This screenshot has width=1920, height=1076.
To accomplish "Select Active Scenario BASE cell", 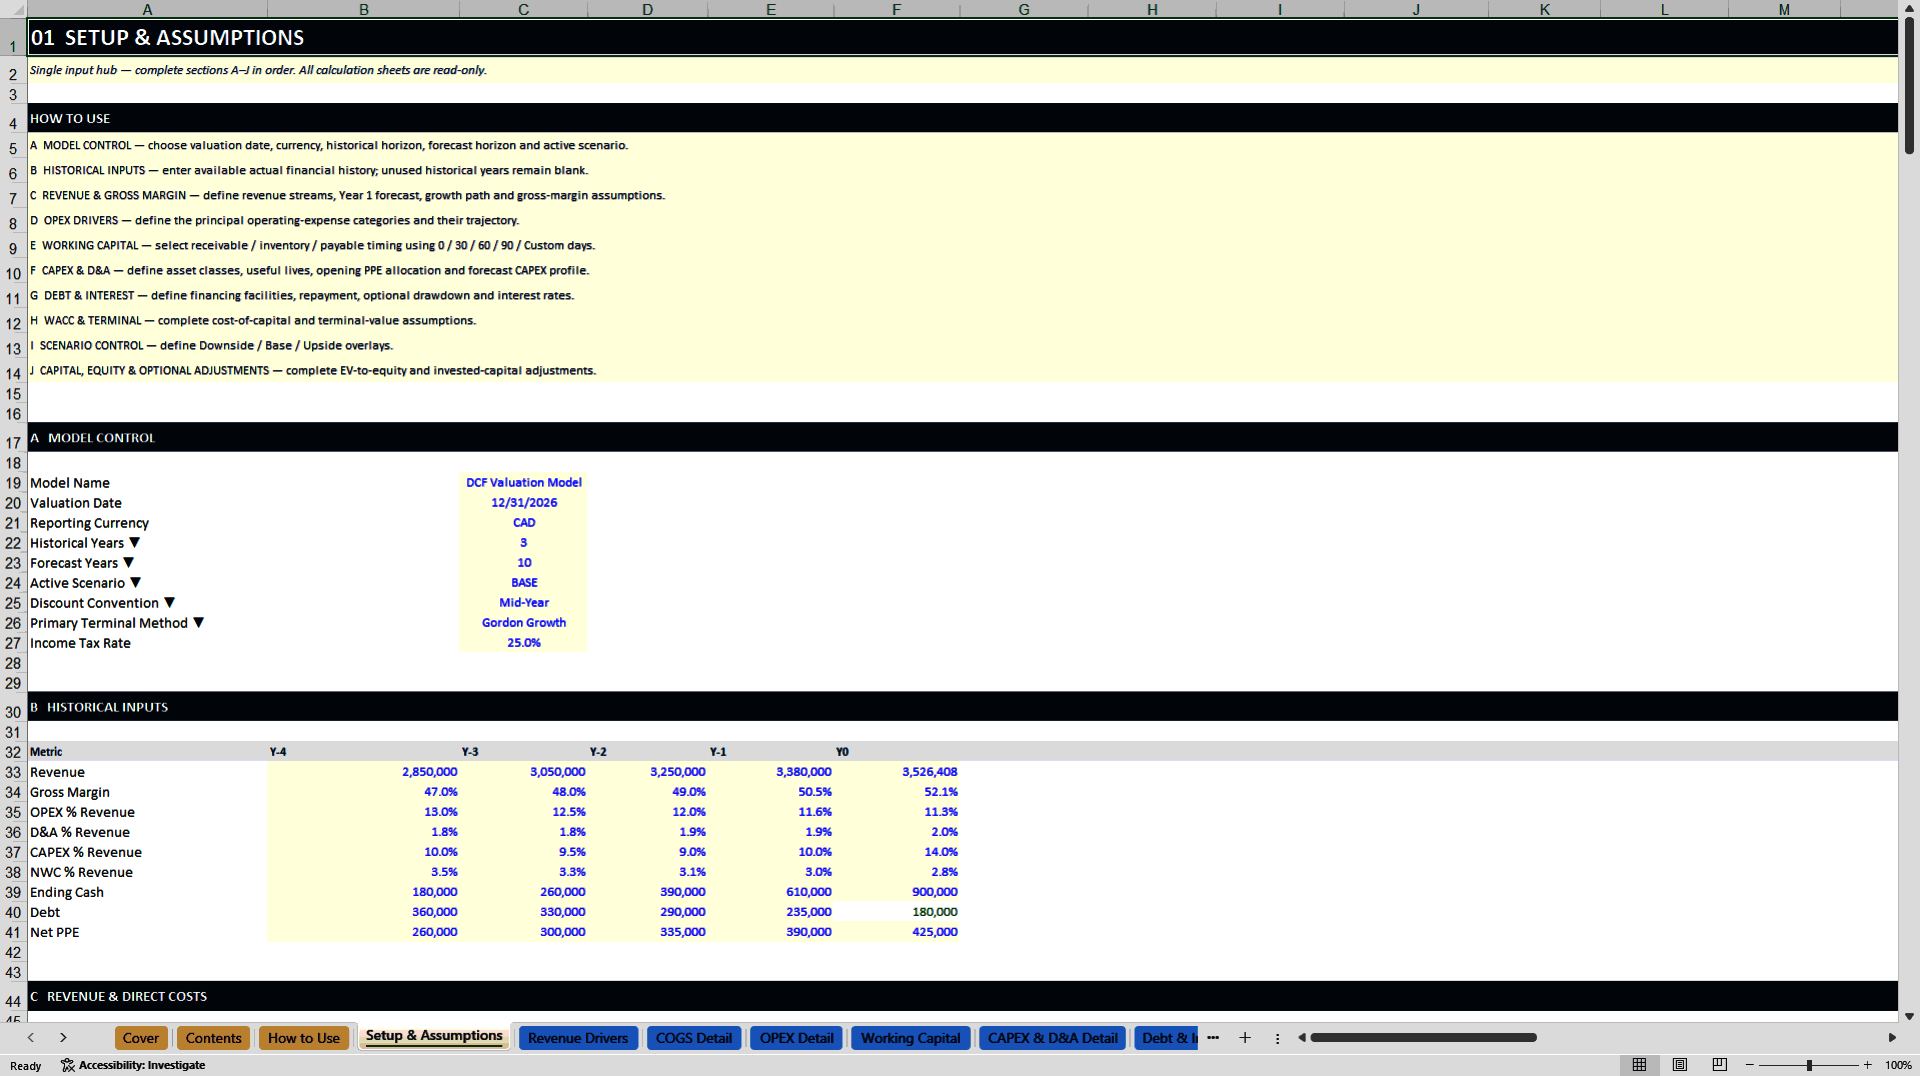I will pyautogui.click(x=523, y=582).
